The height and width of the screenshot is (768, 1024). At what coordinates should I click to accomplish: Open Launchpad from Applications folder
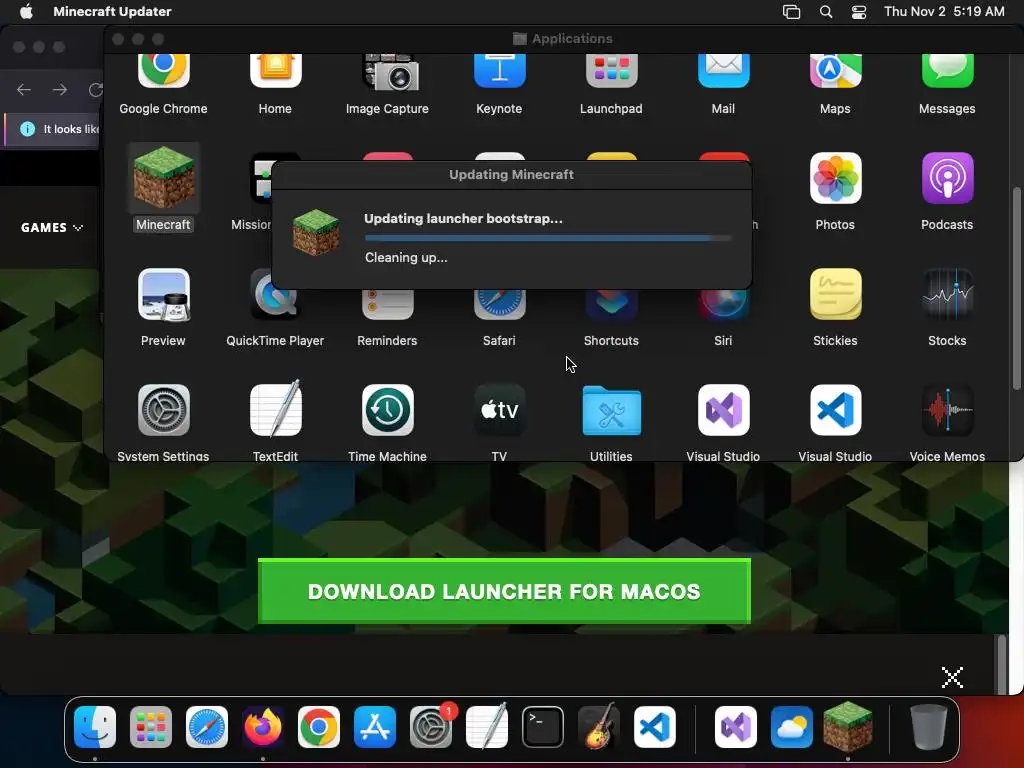pyautogui.click(x=611, y=71)
